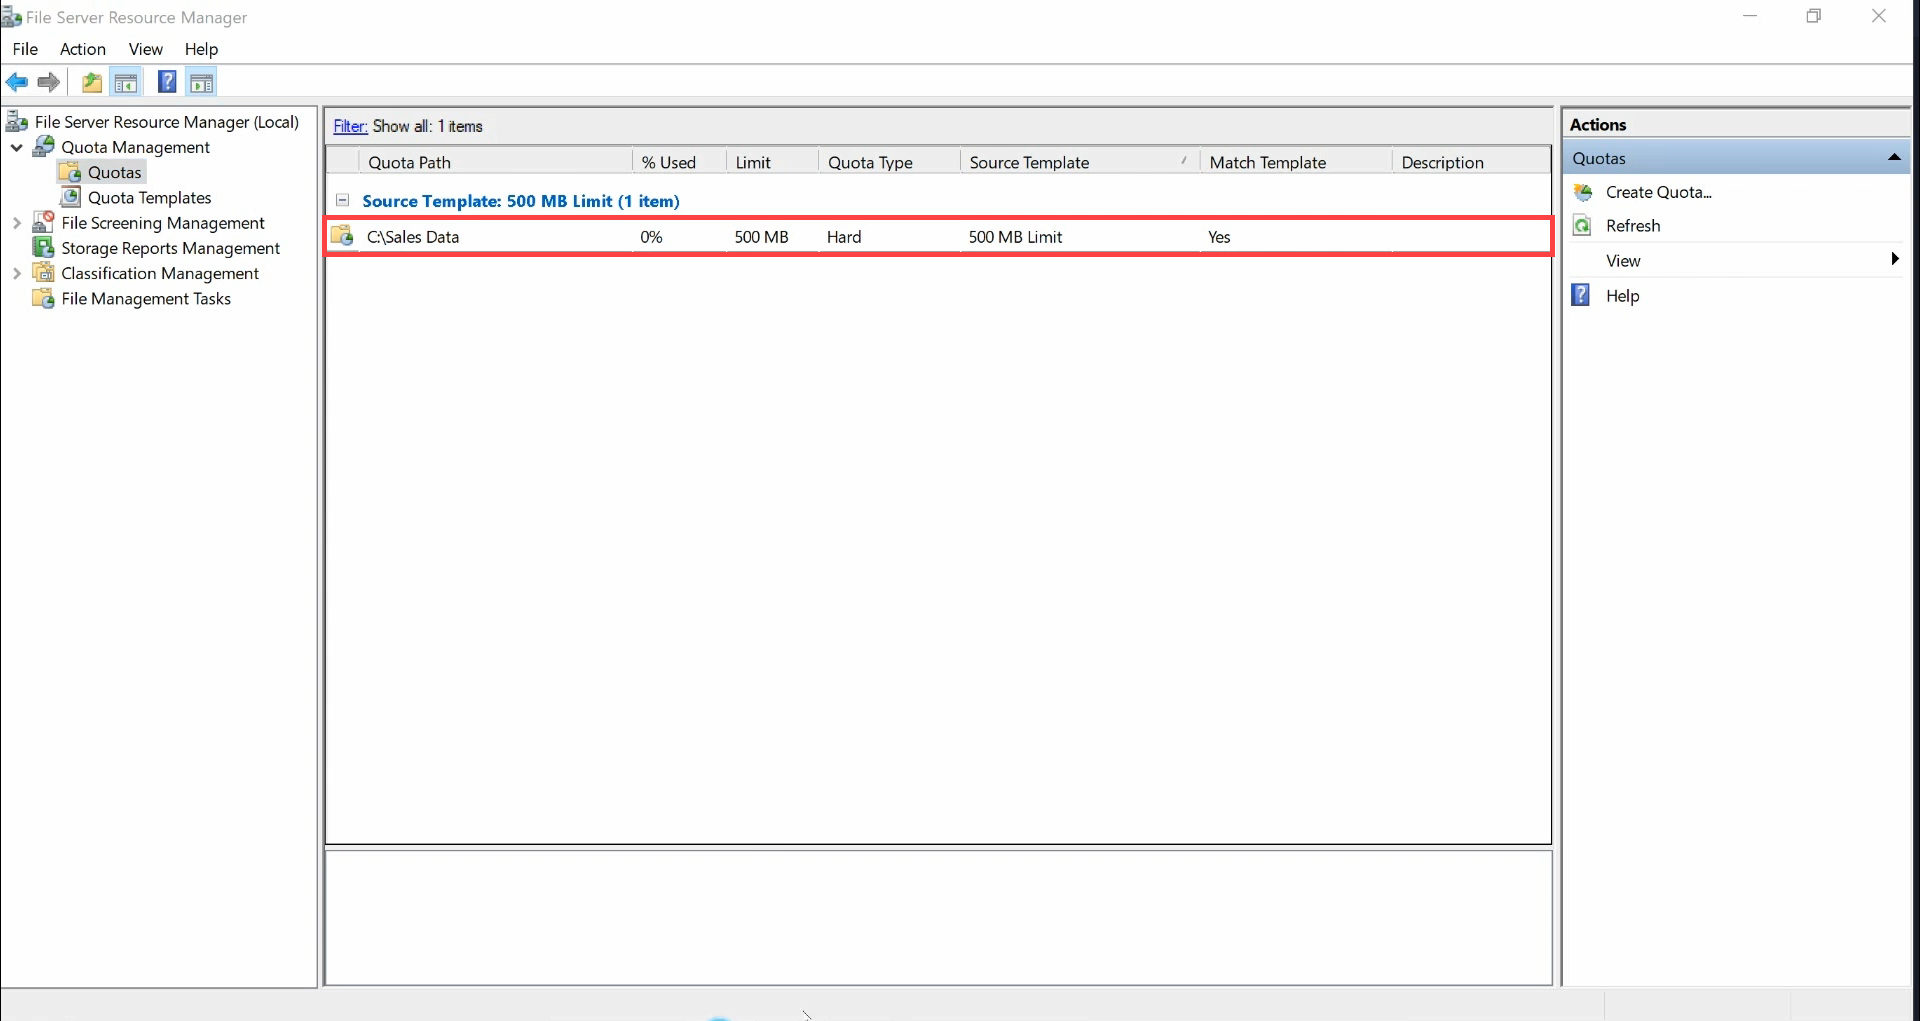Restore down the window
Screen dimensions: 1920x1021
pos(1814,16)
